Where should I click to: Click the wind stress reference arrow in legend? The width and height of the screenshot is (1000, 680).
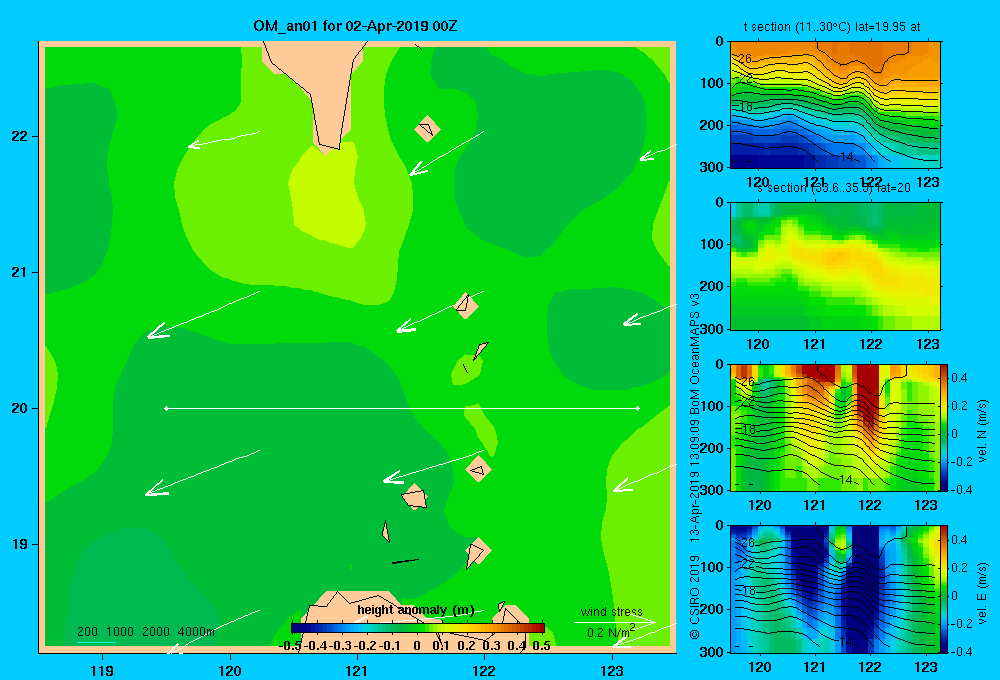pos(614,622)
